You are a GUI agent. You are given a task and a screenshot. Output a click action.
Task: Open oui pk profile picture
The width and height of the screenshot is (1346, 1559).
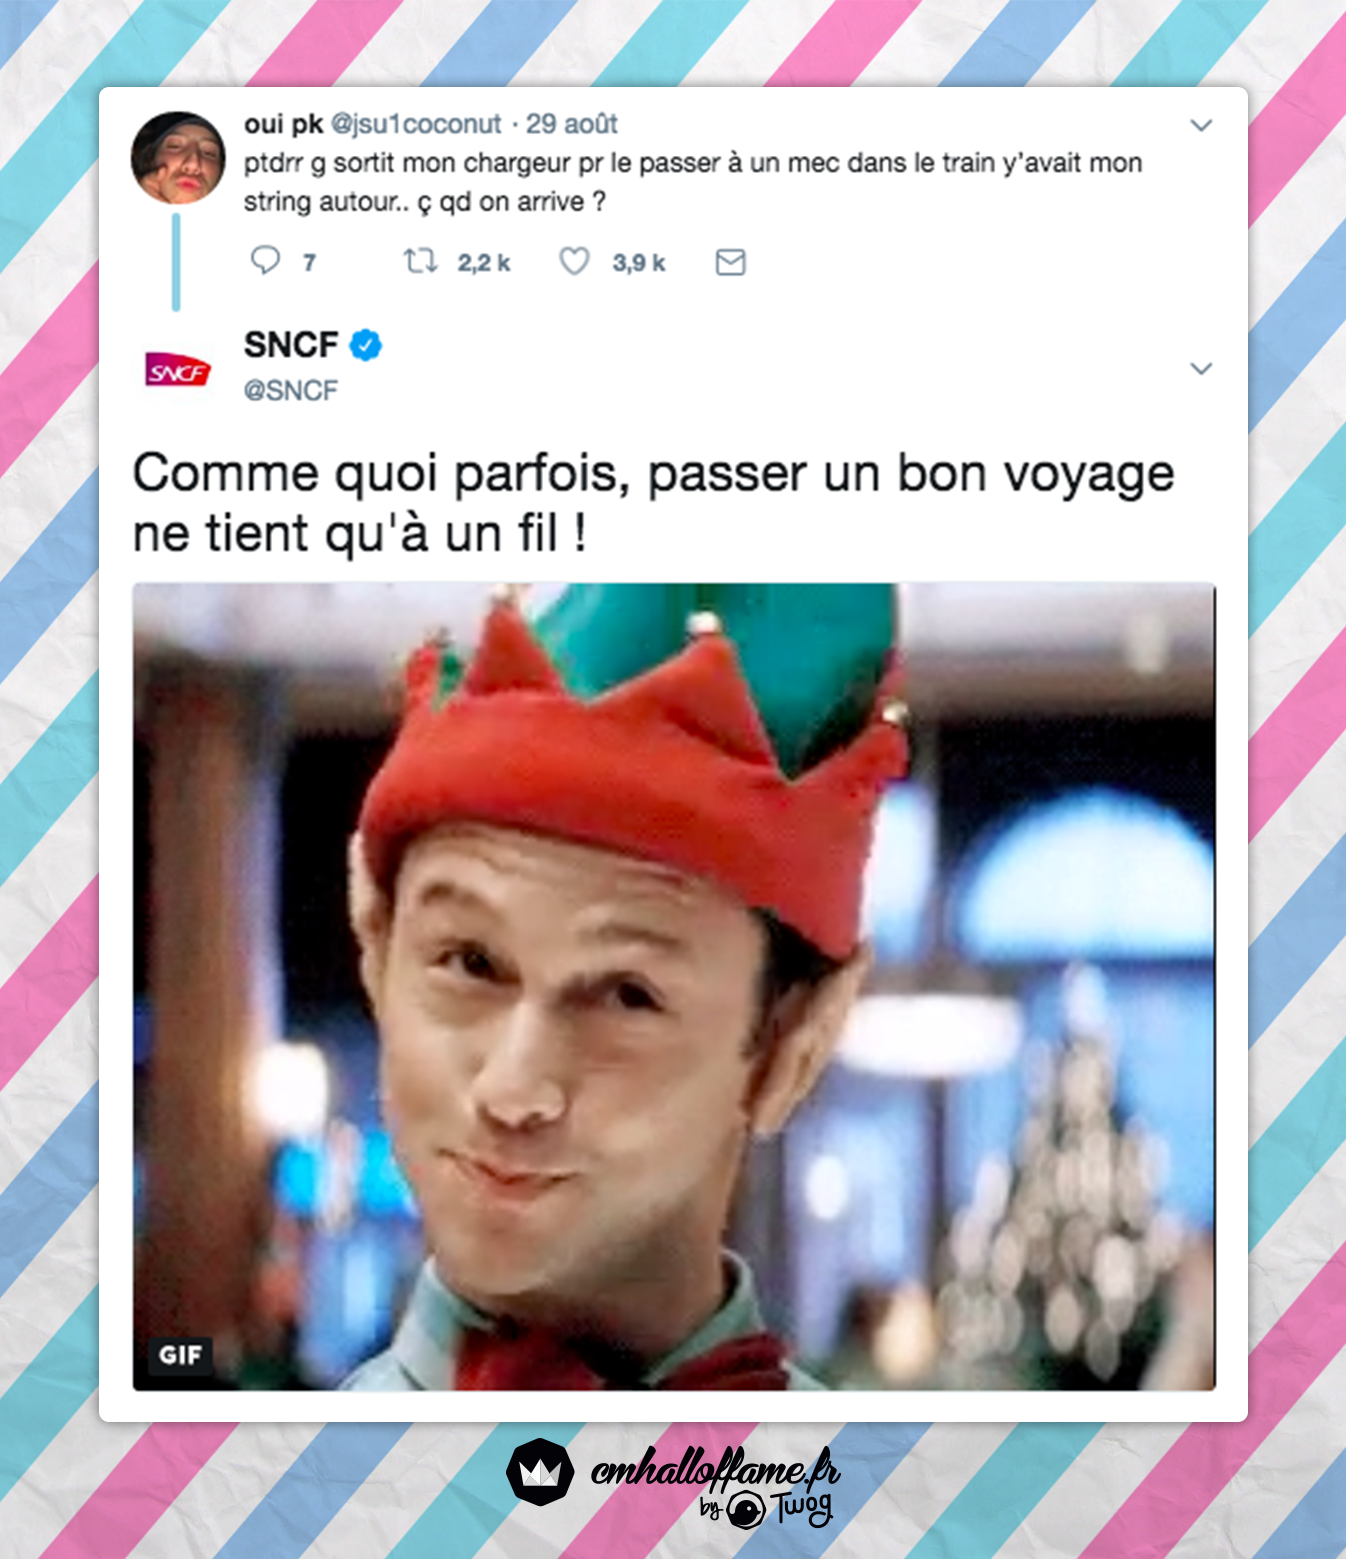(178, 158)
